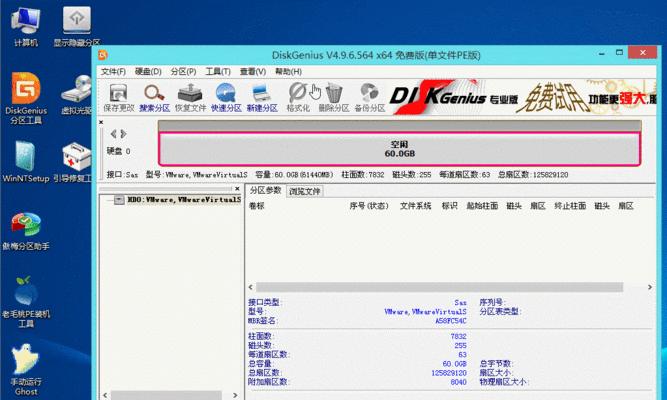Switch to the 浏览文件 tab
The image size is (667, 400).
point(305,191)
